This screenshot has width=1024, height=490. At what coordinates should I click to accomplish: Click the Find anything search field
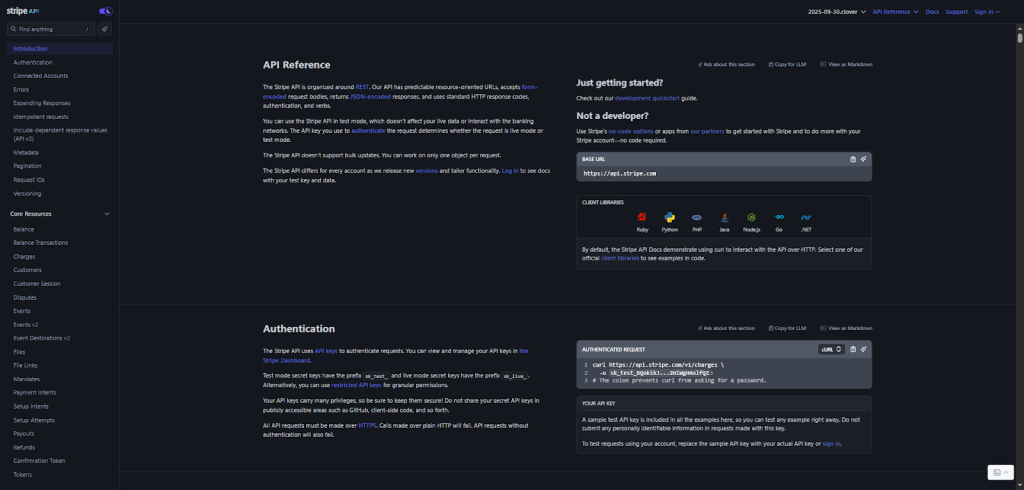[x=50, y=29]
